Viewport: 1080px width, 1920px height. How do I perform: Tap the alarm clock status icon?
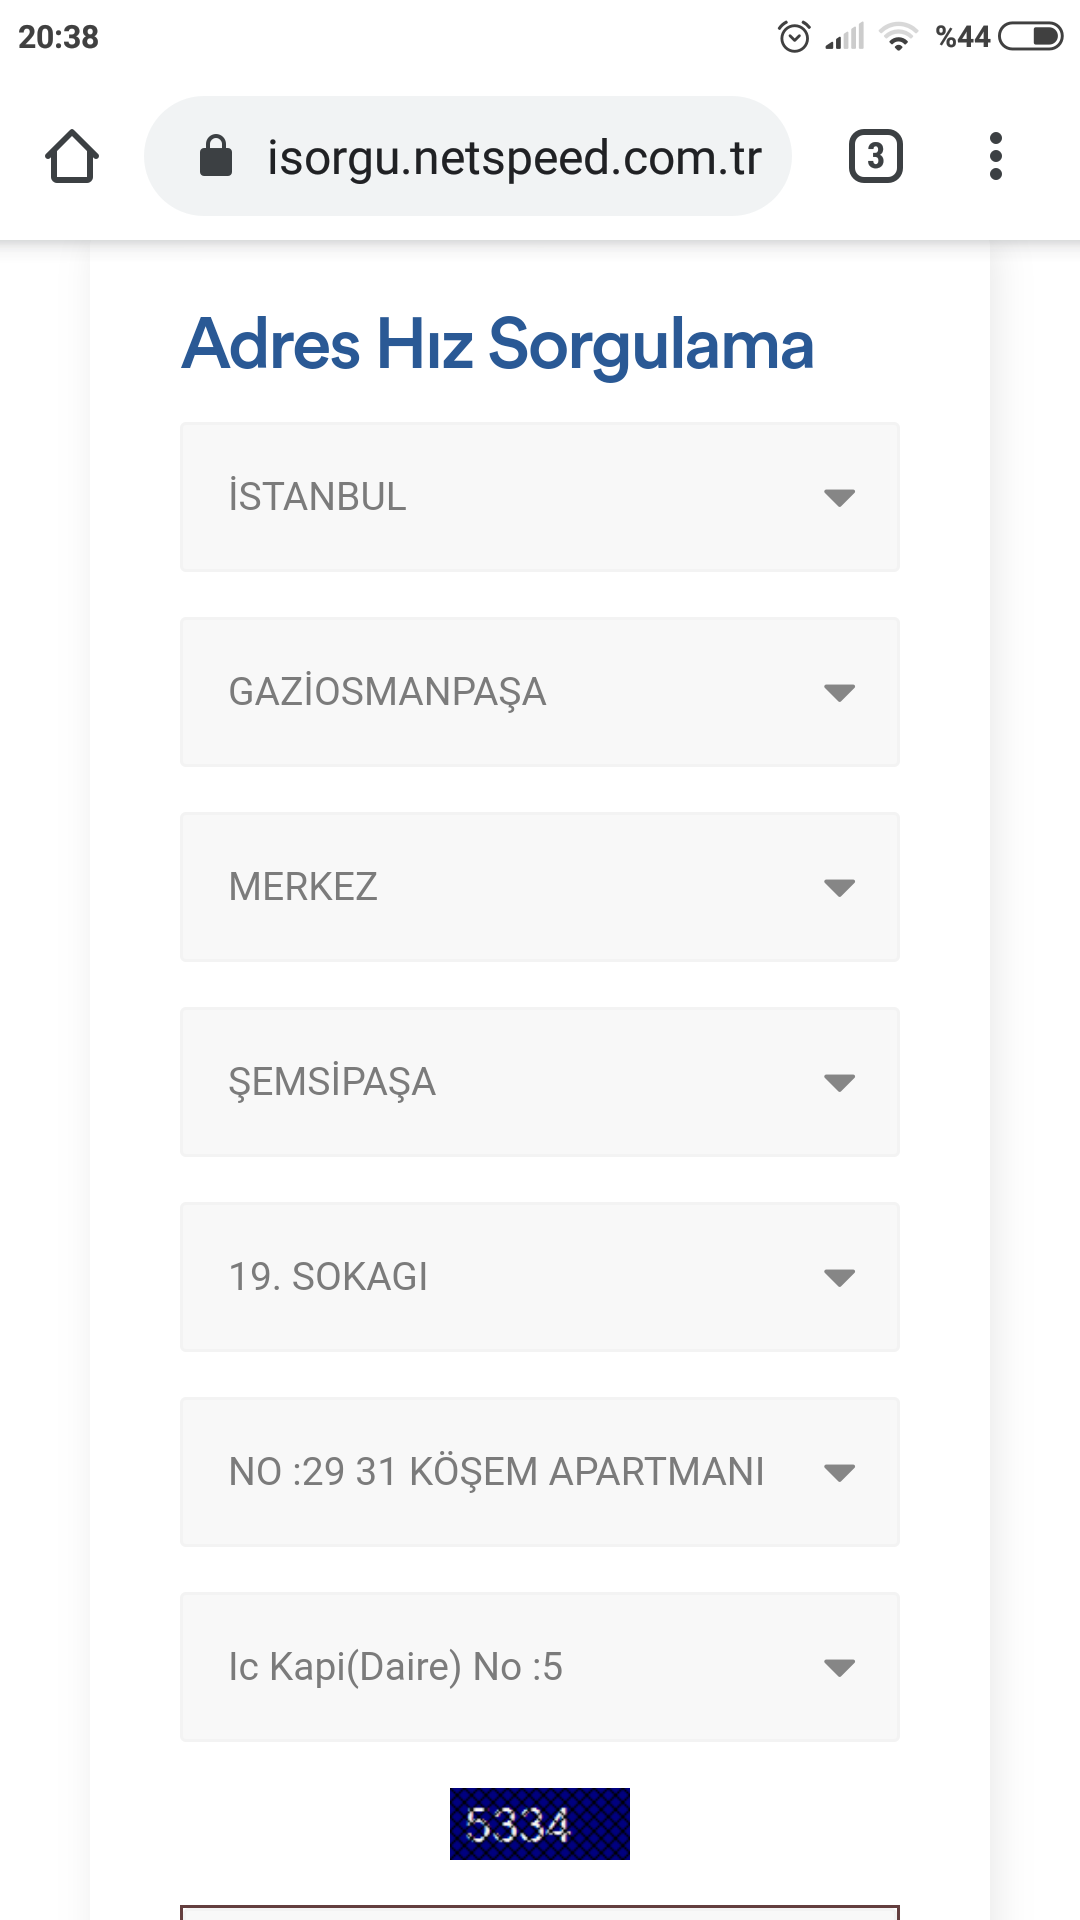794,37
